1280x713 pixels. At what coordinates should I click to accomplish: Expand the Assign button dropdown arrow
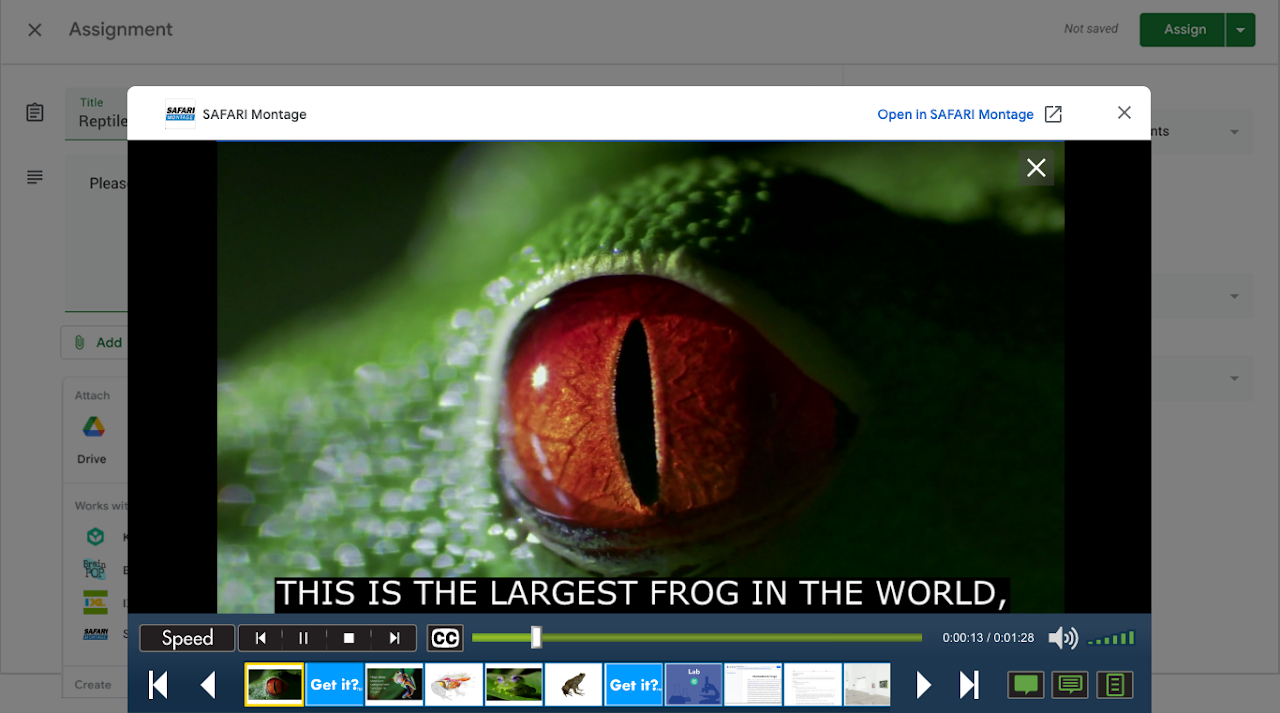(x=1240, y=30)
